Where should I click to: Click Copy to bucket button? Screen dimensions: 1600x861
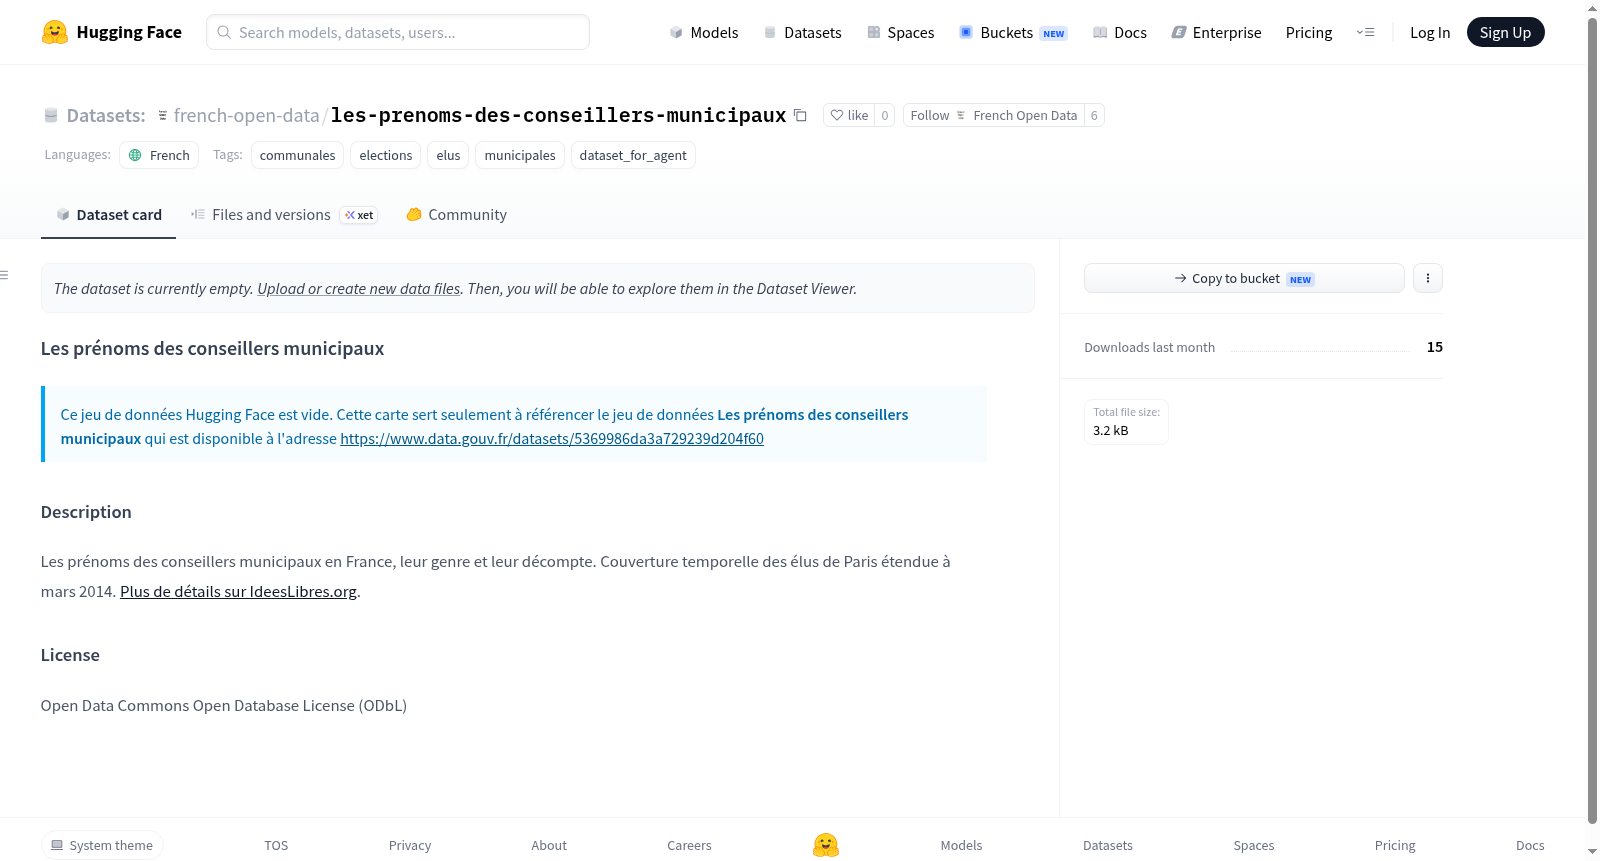[1244, 278]
